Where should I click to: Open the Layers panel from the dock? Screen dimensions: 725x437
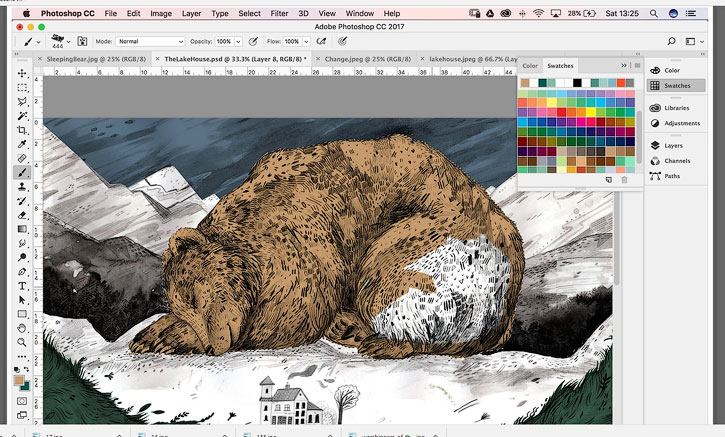click(x=673, y=146)
